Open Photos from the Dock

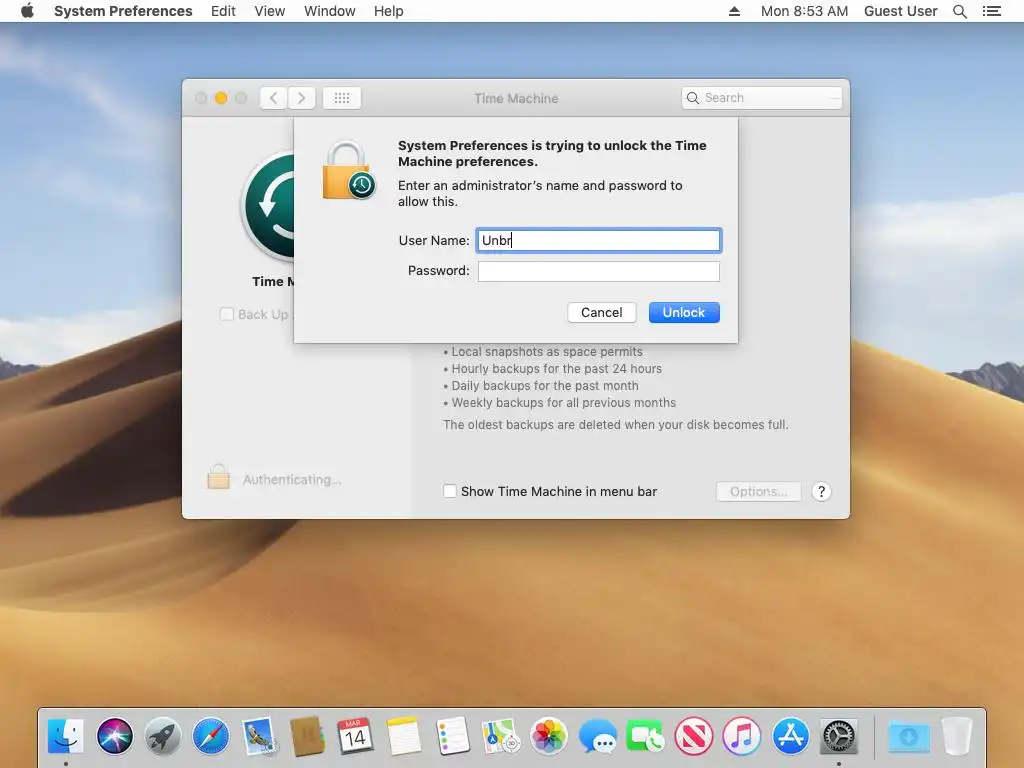point(549,736)
